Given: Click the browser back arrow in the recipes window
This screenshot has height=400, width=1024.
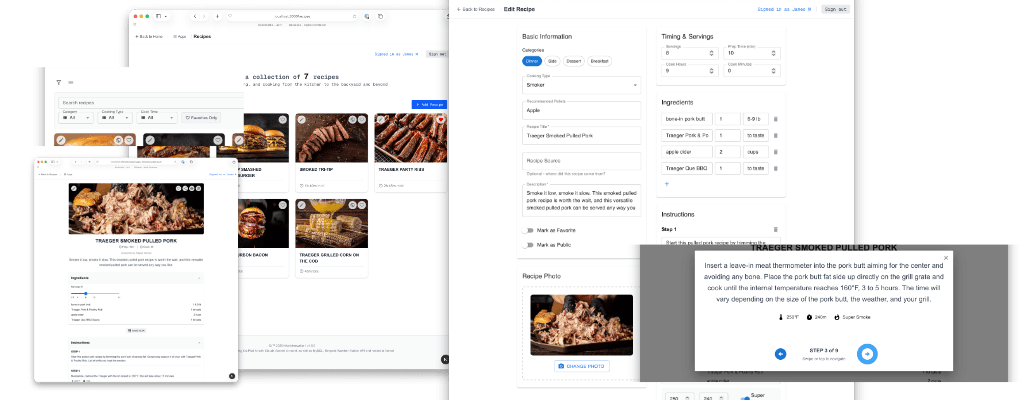Looking at the screenshot, I should coord(195,16).
